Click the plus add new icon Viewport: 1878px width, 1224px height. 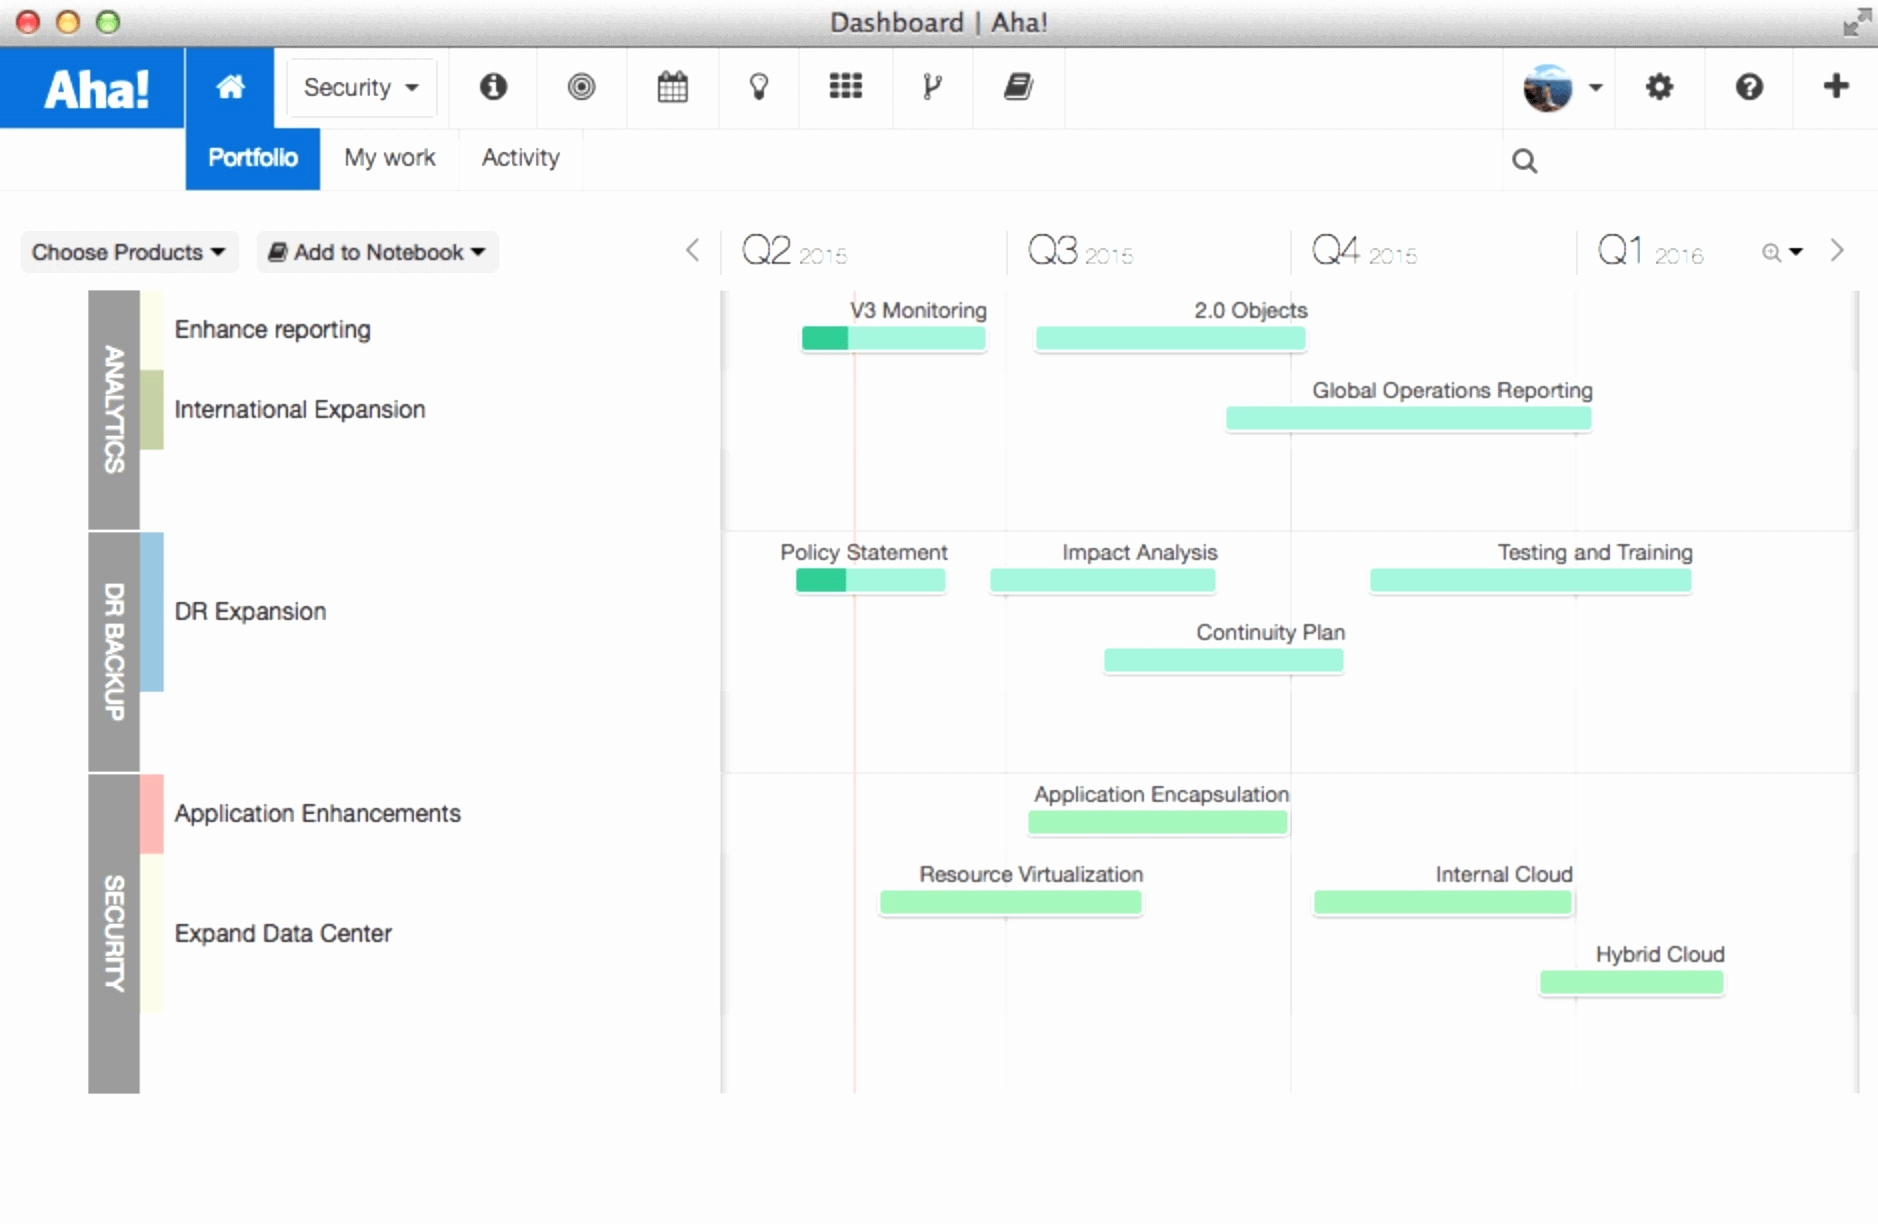coord(1835,87)
